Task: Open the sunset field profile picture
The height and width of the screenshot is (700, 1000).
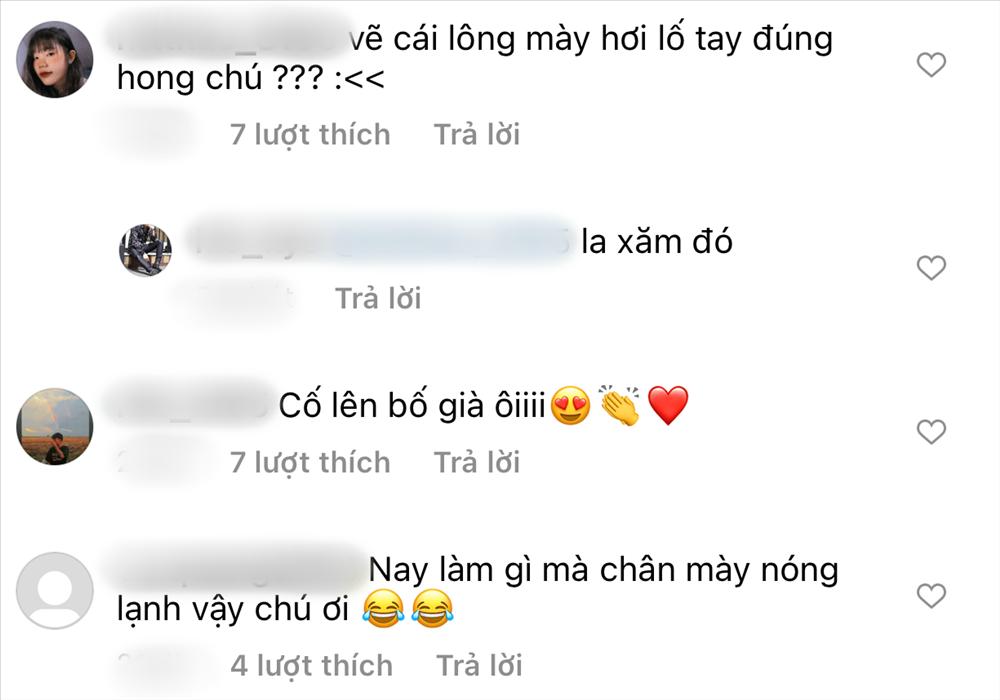Action: (x=55, y=427)
